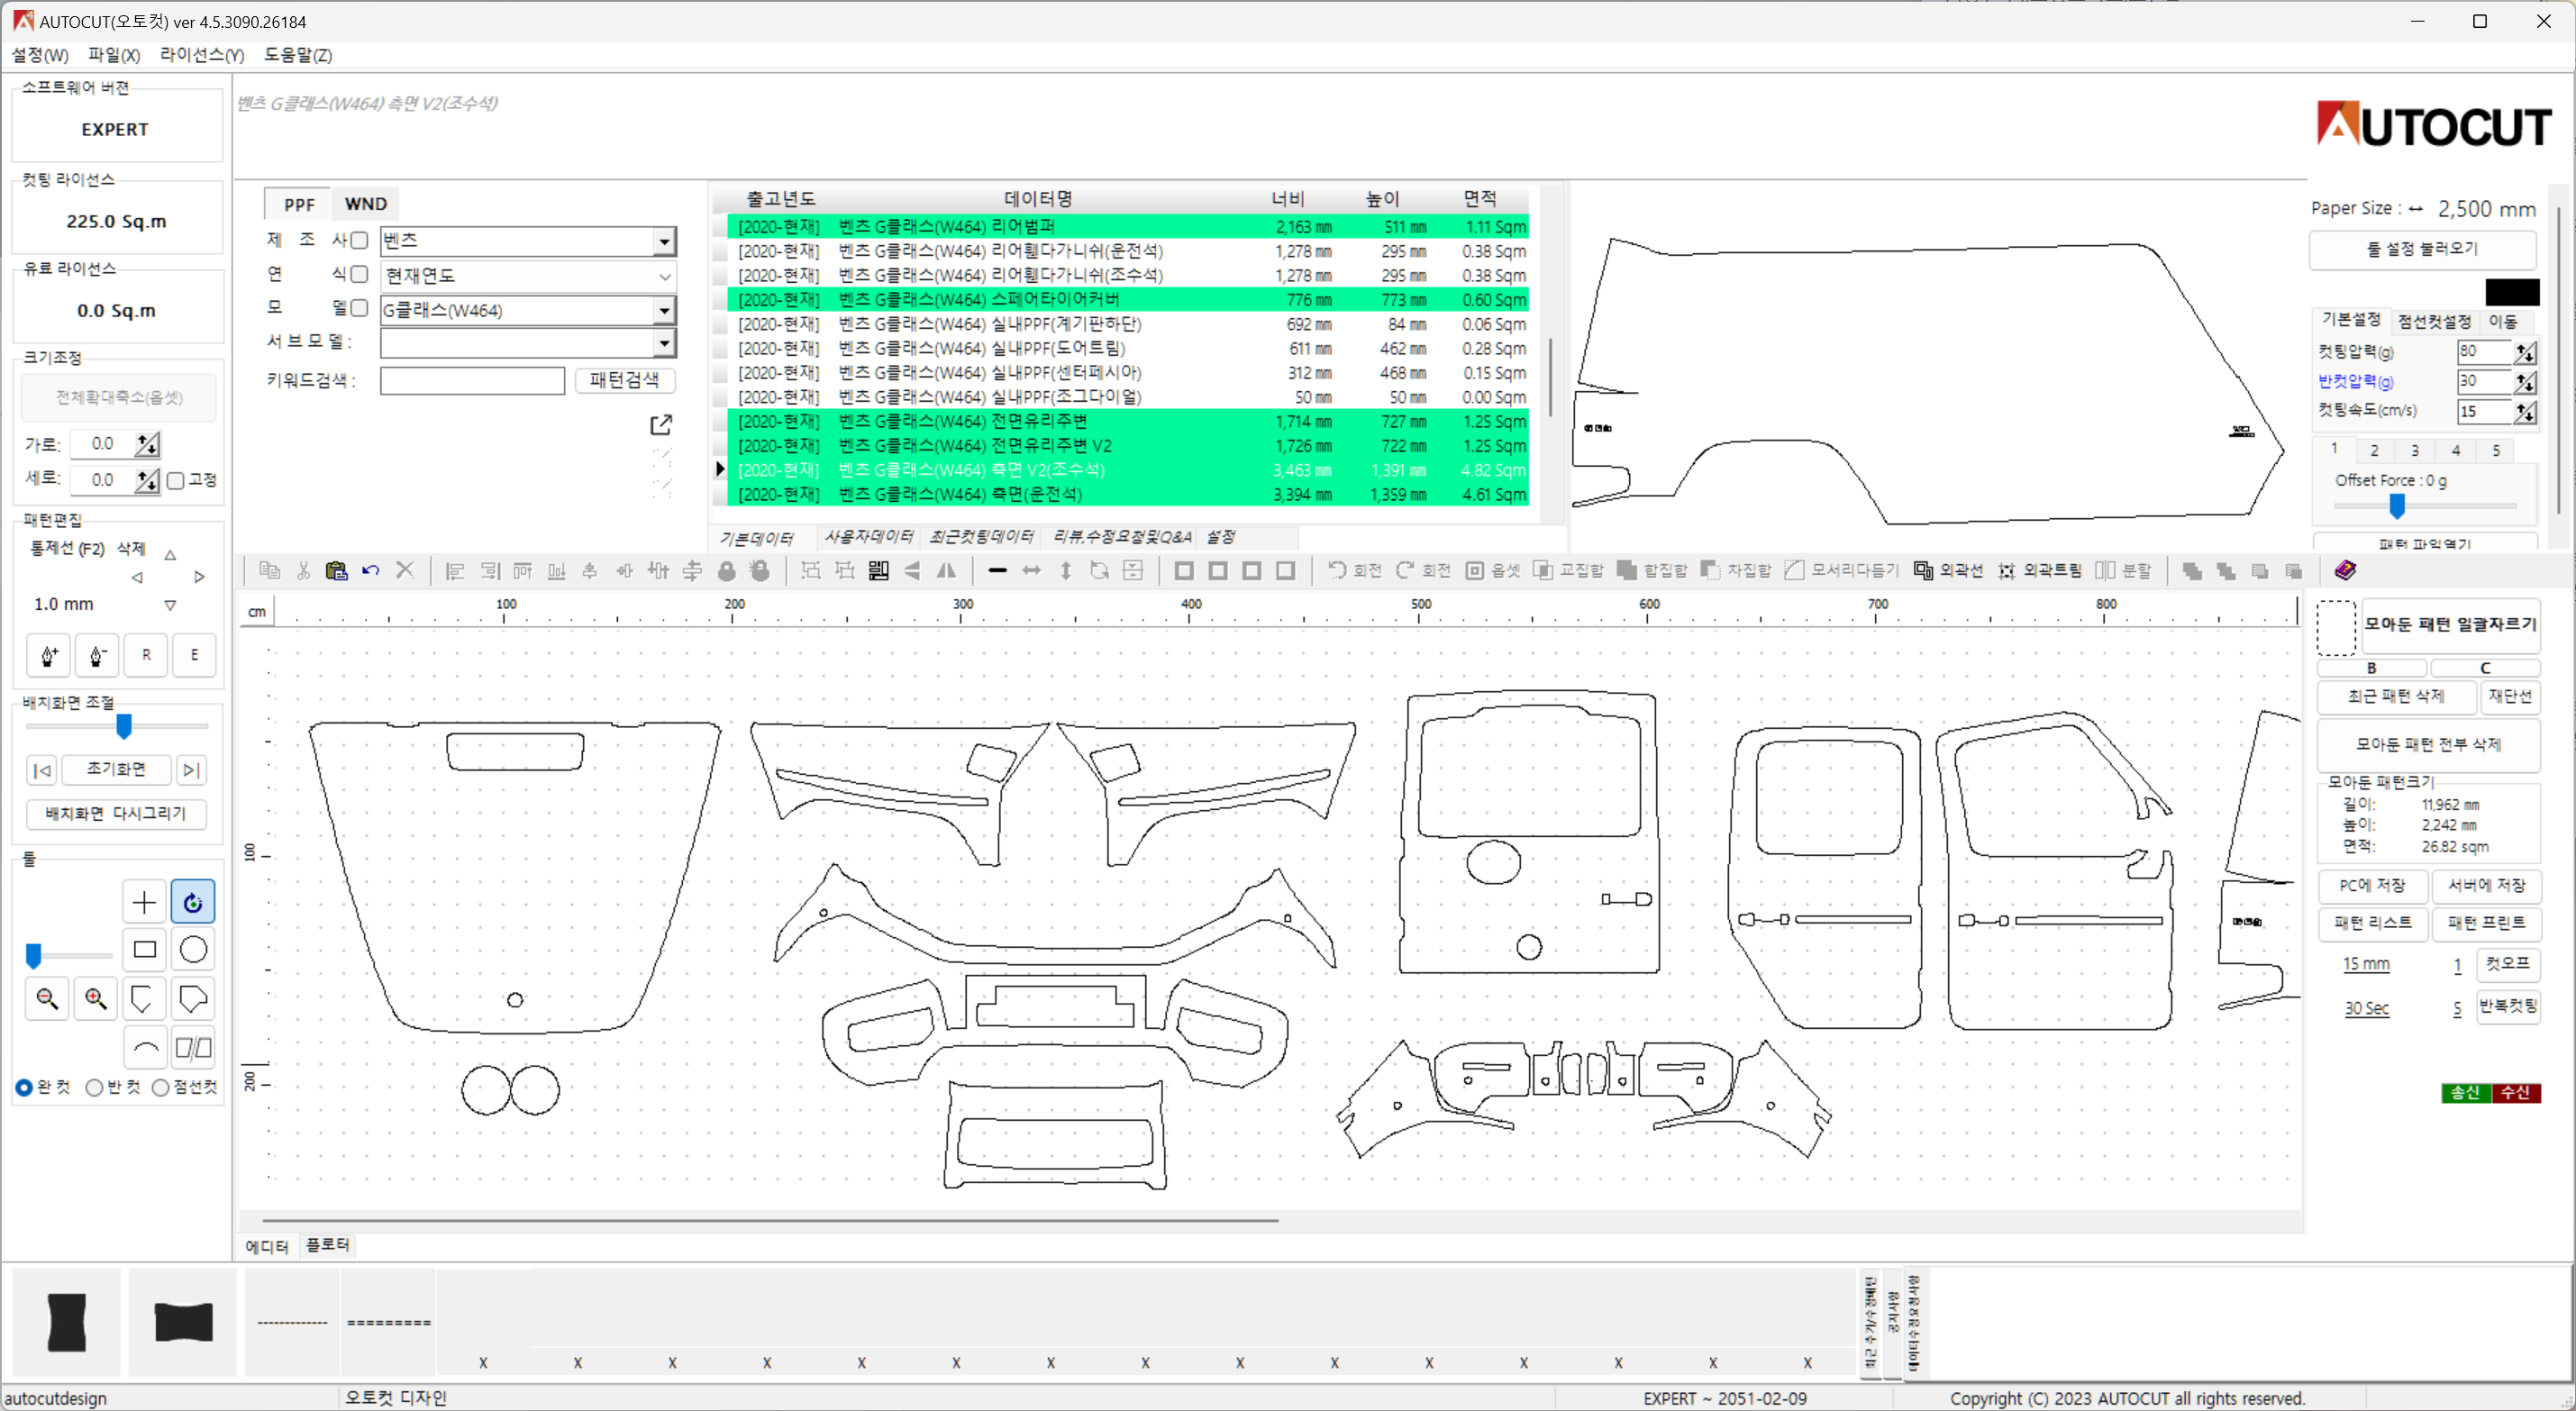The image size is (2576, 1411).
Task: Open the empty 서브모델 dropdown
Action: tap(528, 343)
